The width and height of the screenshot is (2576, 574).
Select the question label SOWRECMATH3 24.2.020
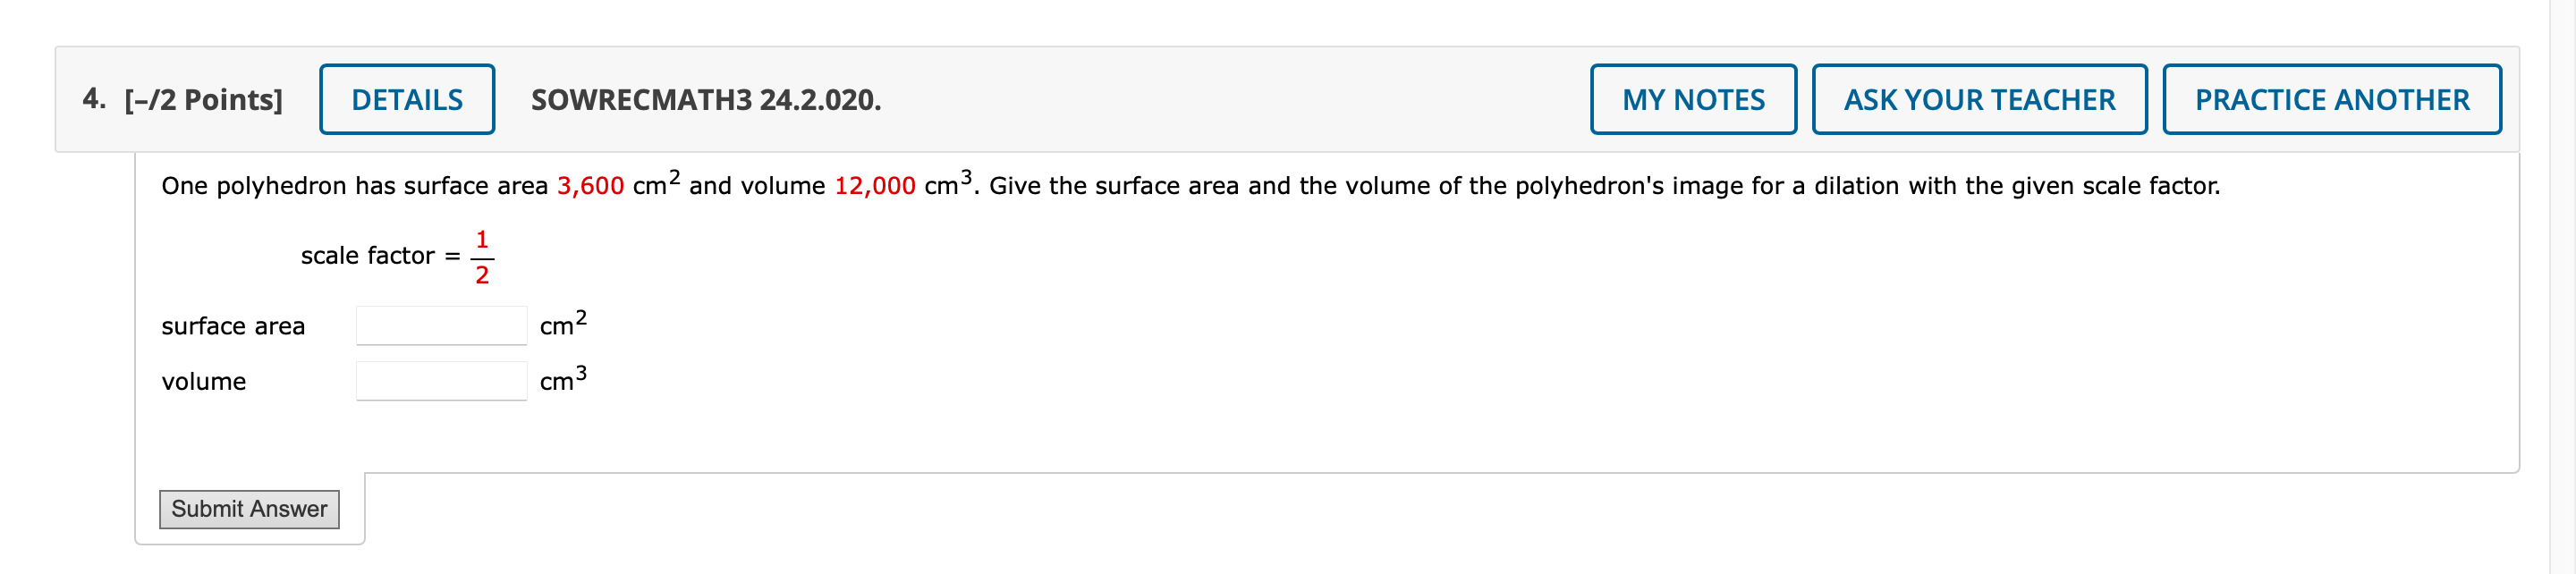coord(704,100)
